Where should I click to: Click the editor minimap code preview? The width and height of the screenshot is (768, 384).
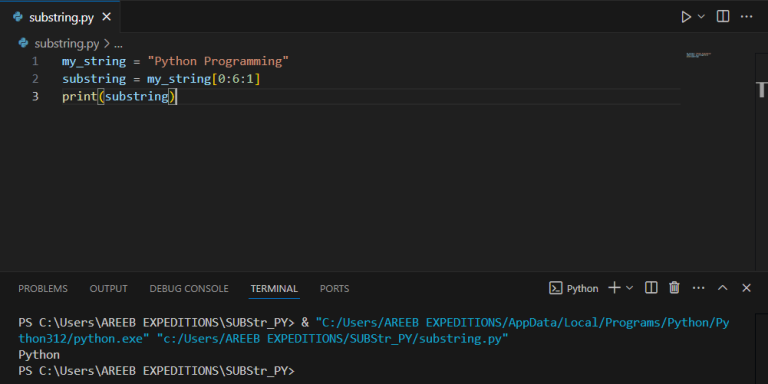point(698,55)
